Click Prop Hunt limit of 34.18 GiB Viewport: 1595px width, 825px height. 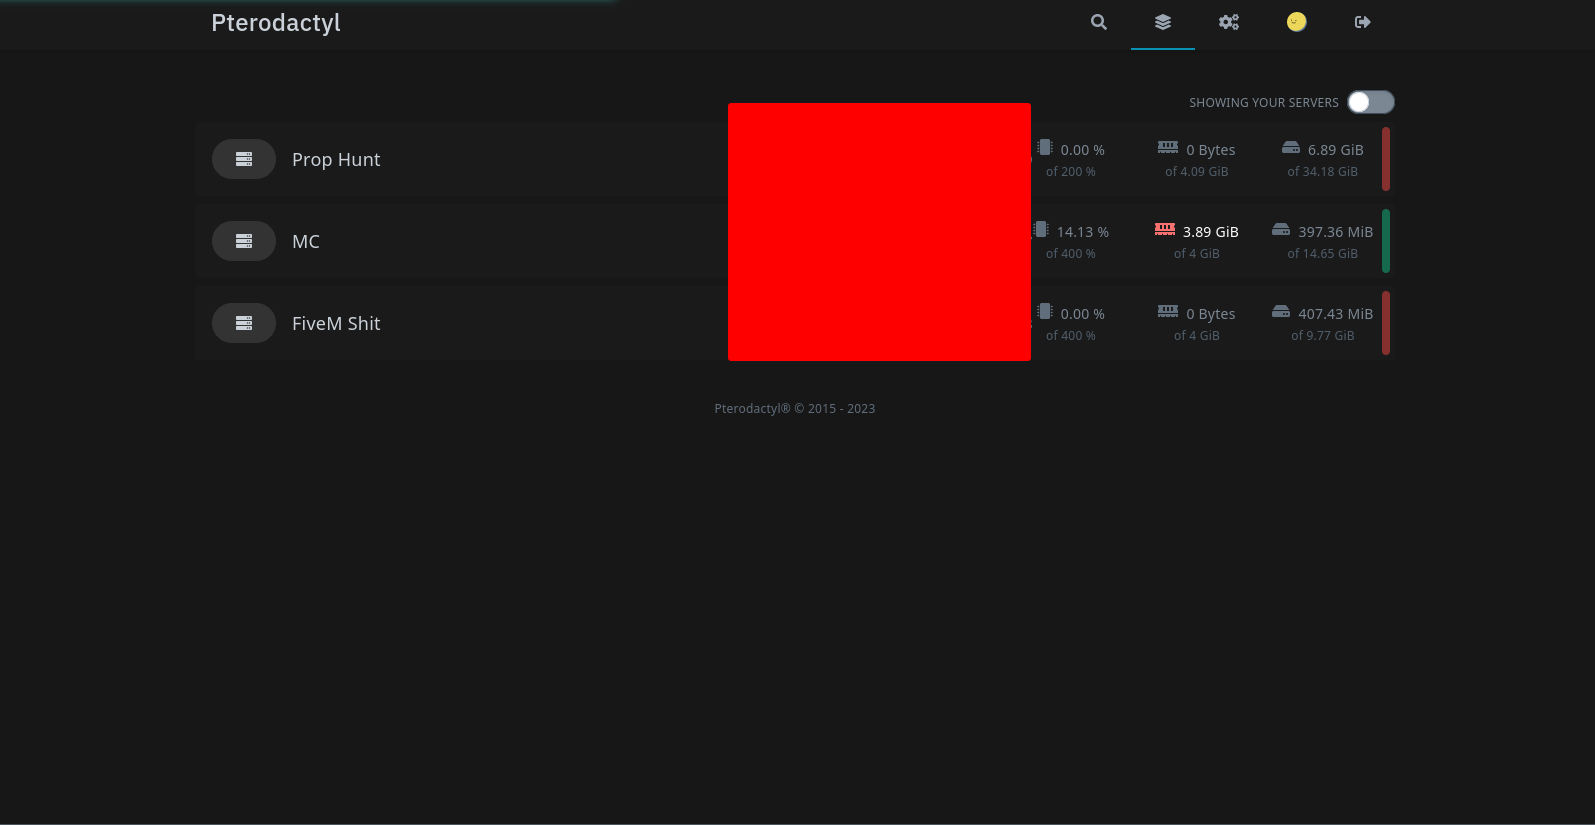click(1323, 172)
